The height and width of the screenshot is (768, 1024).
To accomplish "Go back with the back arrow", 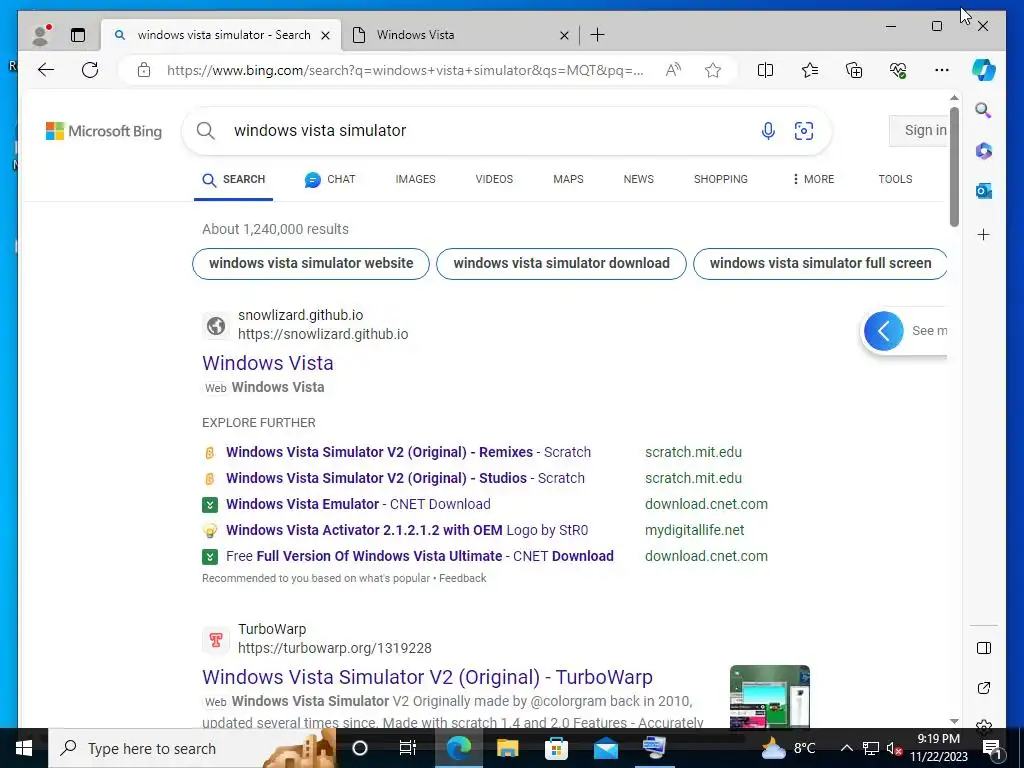I will (46, 70).
